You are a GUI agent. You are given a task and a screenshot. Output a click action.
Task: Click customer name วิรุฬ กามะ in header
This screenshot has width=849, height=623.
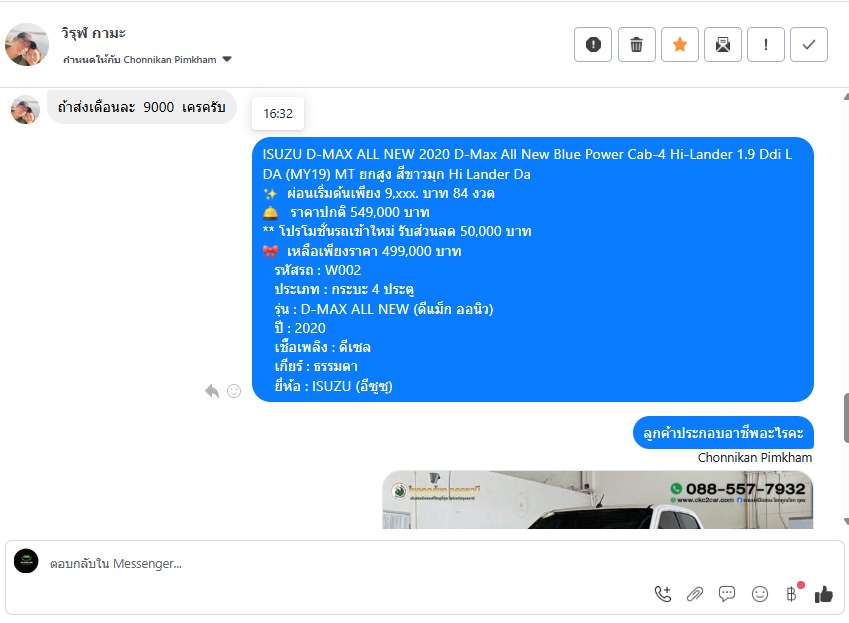click(93, 33)
